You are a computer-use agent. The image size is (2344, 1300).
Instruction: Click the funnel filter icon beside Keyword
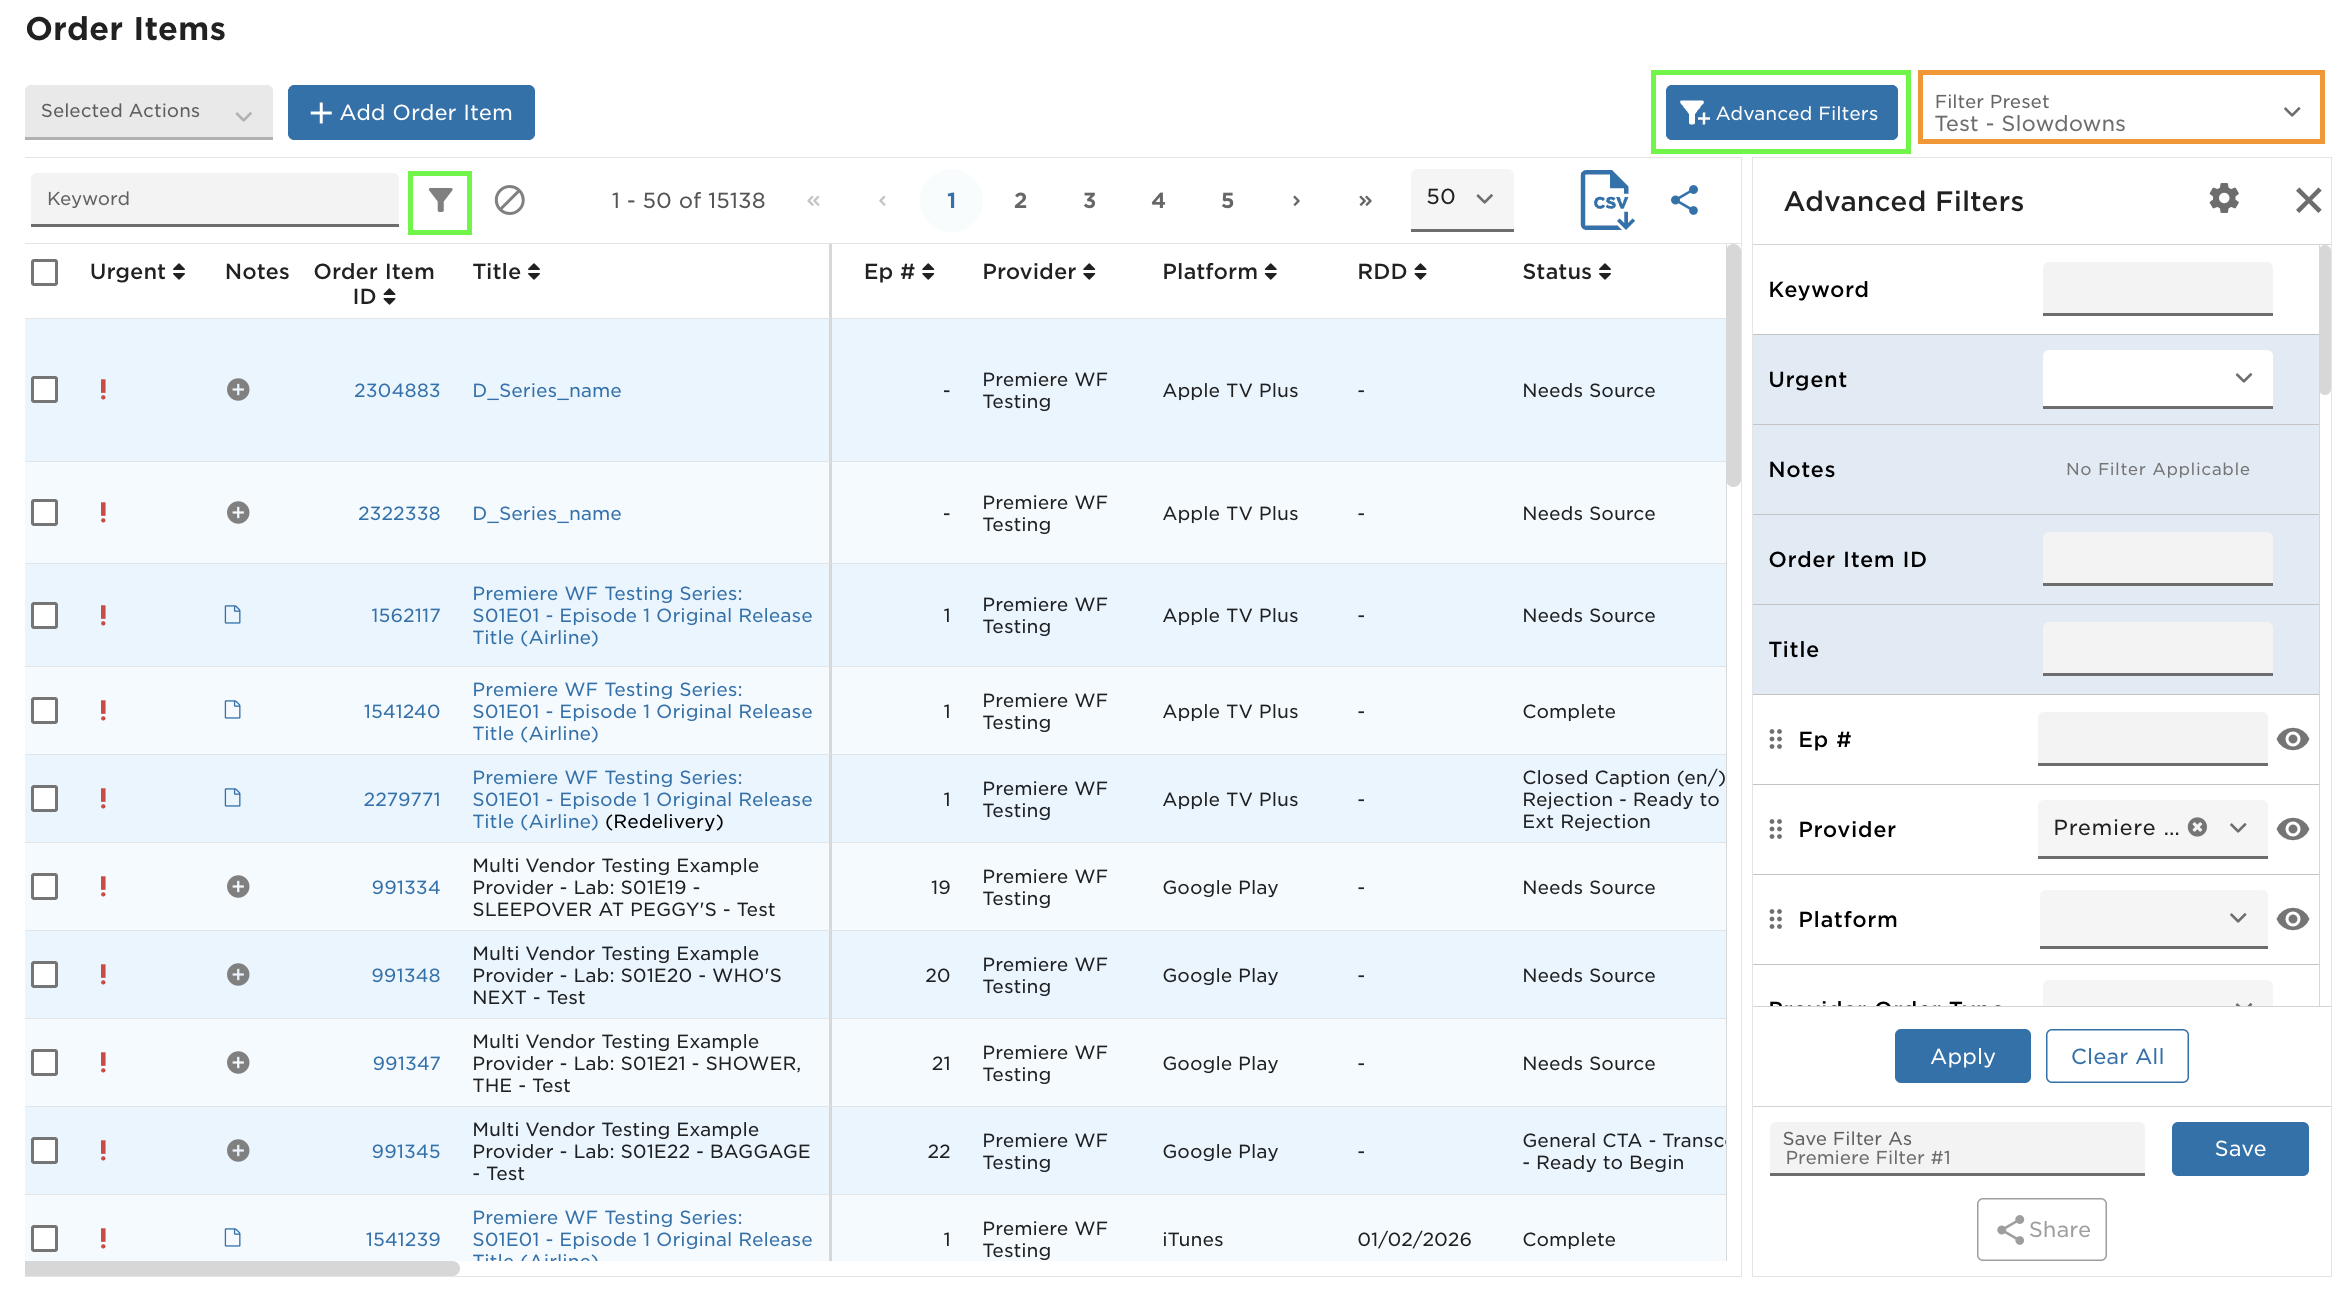click(440, 200)
